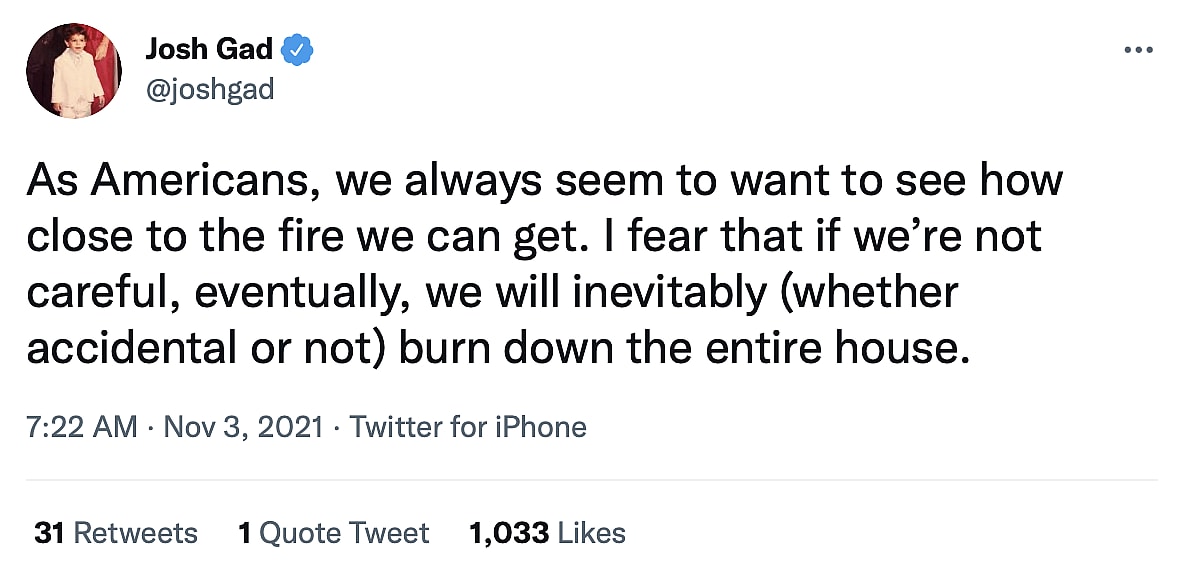The width and height of the screenshot is (1183, 578).
Task: Click the 1,033 likes count number
Action: click(508, 532)
